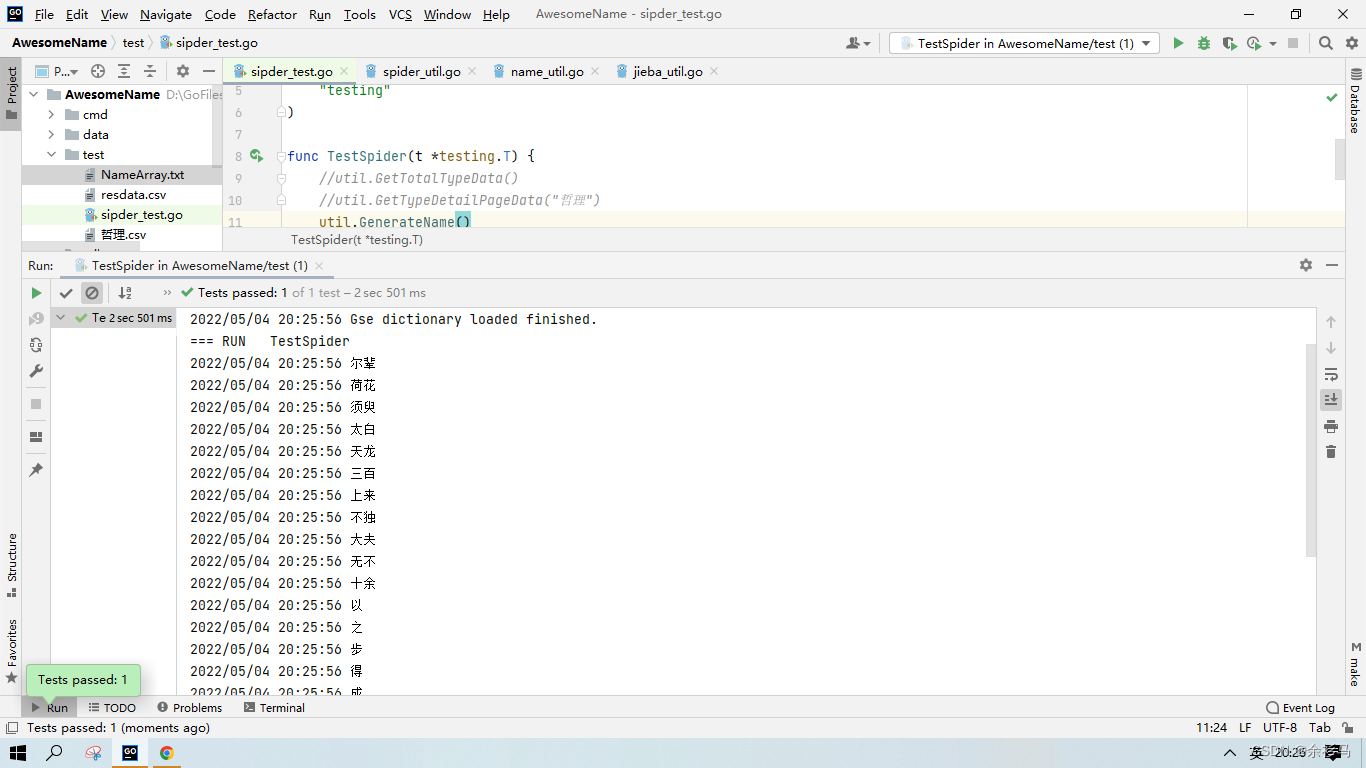Viewport: 1366px width, 768px height.
Task: Click the run gutter icon beside TestSpider
Action: click(256, 156)
